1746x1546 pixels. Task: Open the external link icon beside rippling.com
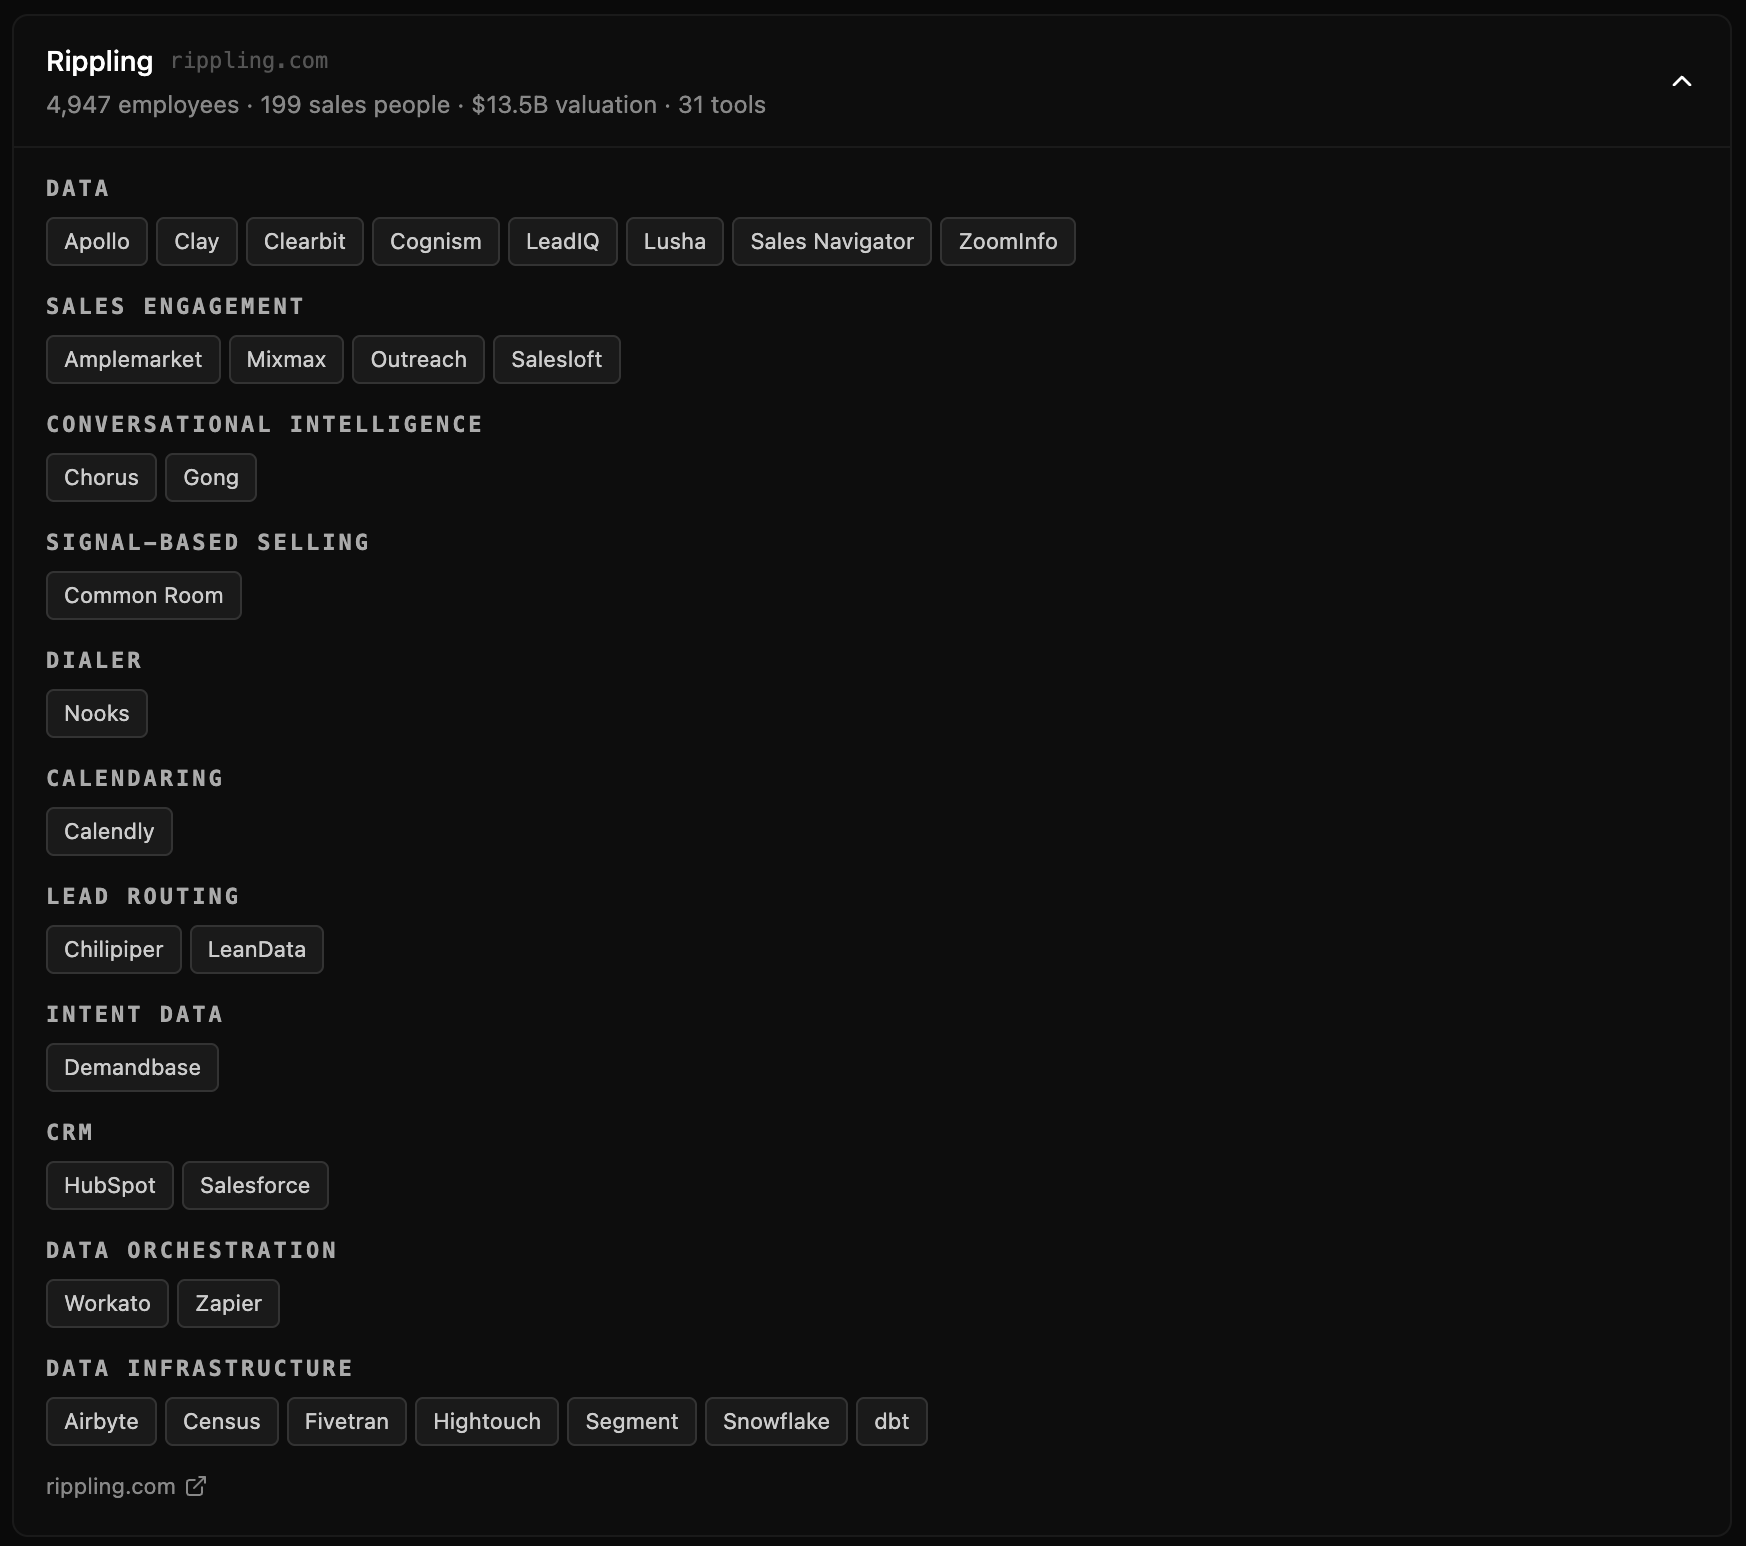click(x=196, y=1486)
